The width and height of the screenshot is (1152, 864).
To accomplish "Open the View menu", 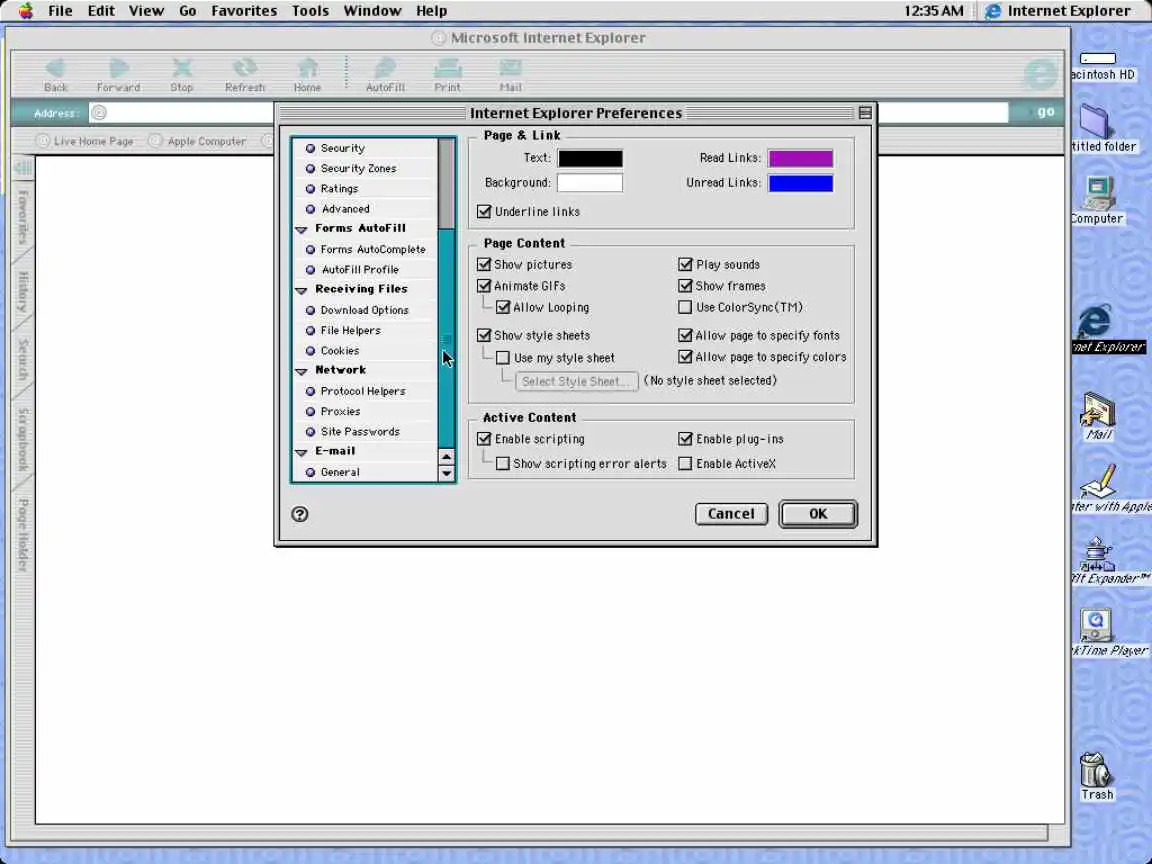I will (x=146, y=10).
